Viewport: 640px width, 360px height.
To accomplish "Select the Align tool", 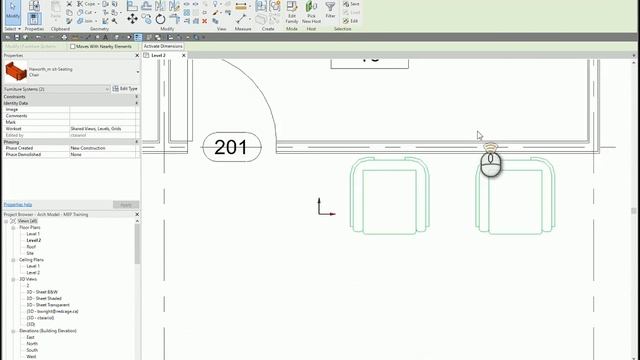I will click(x=132, y=6).
